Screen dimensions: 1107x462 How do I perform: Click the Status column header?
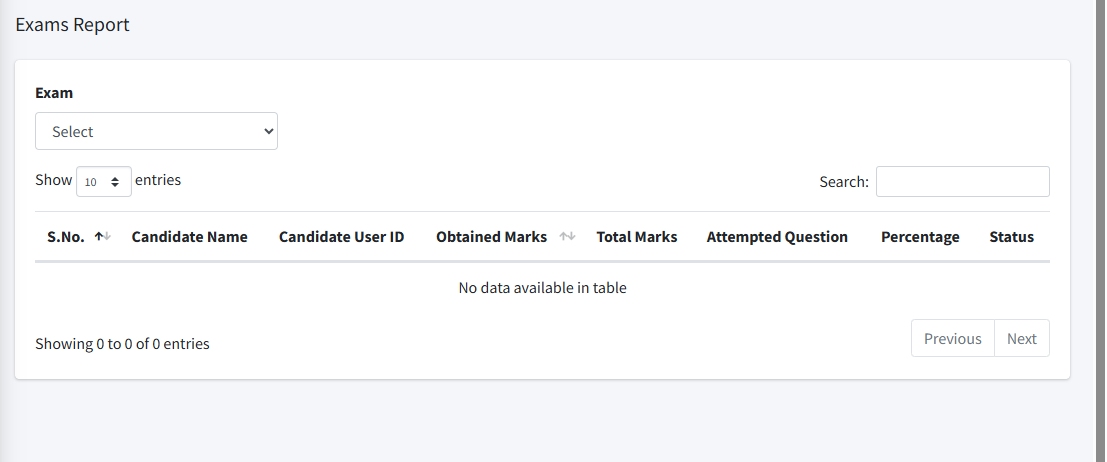(x=1011, y=237)
